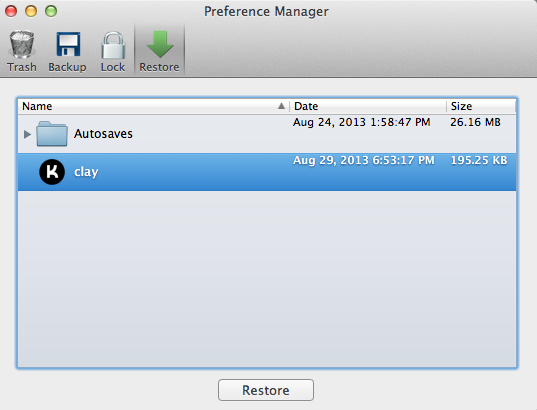
Task: Click date Aug 29, 2013 6:53:17 PM
Action: 364,160
